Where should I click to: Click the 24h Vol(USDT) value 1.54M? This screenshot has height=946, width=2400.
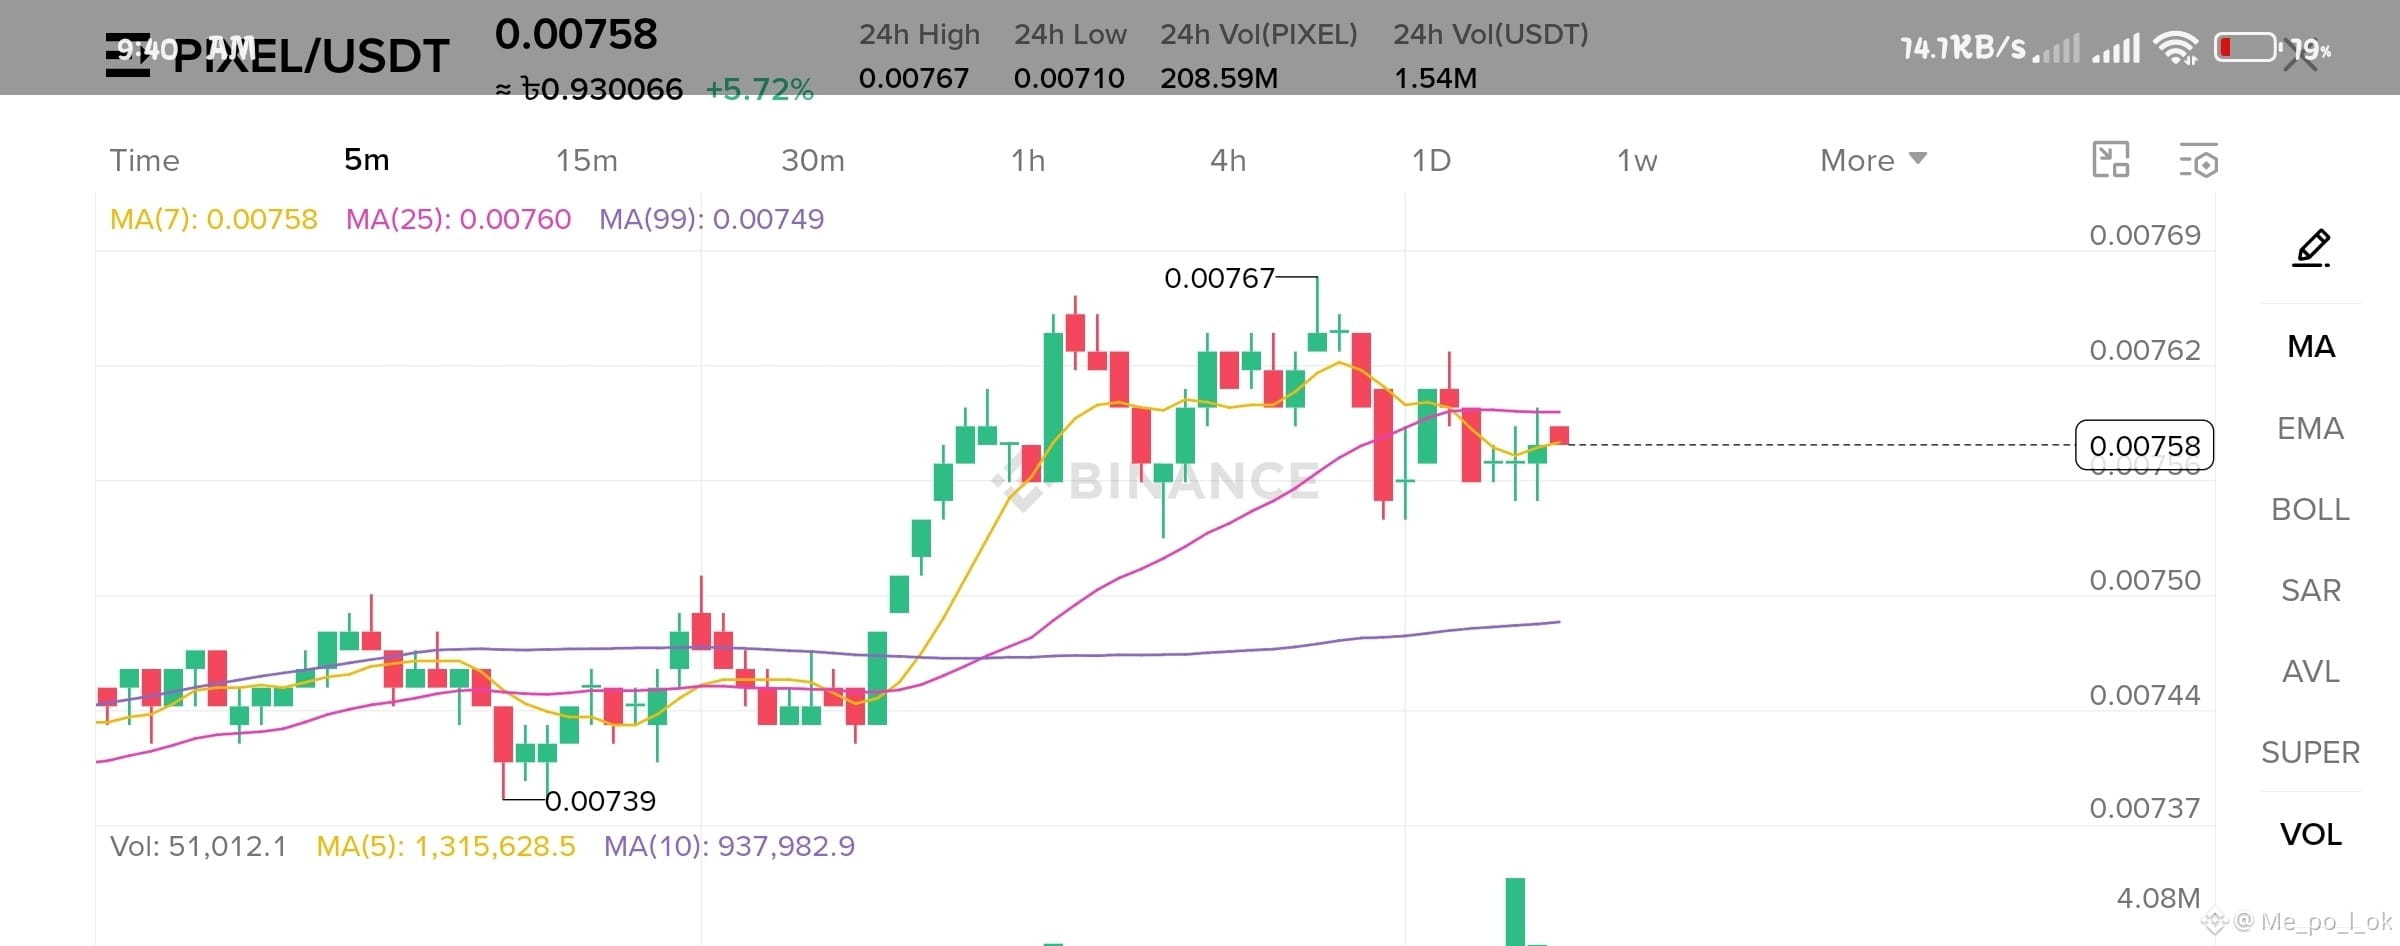1435,78
